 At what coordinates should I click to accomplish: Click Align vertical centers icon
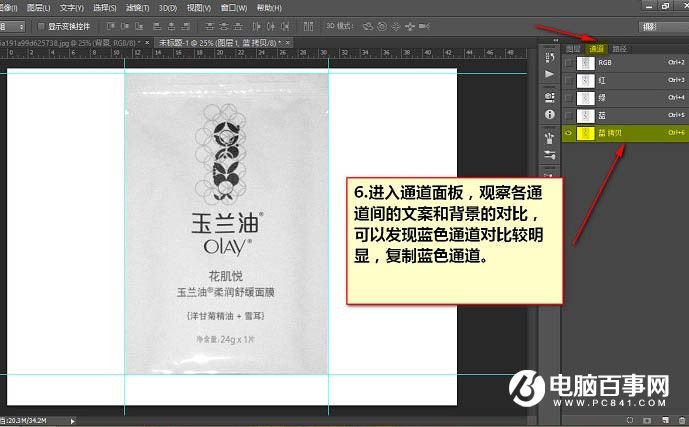coord(125,26)
